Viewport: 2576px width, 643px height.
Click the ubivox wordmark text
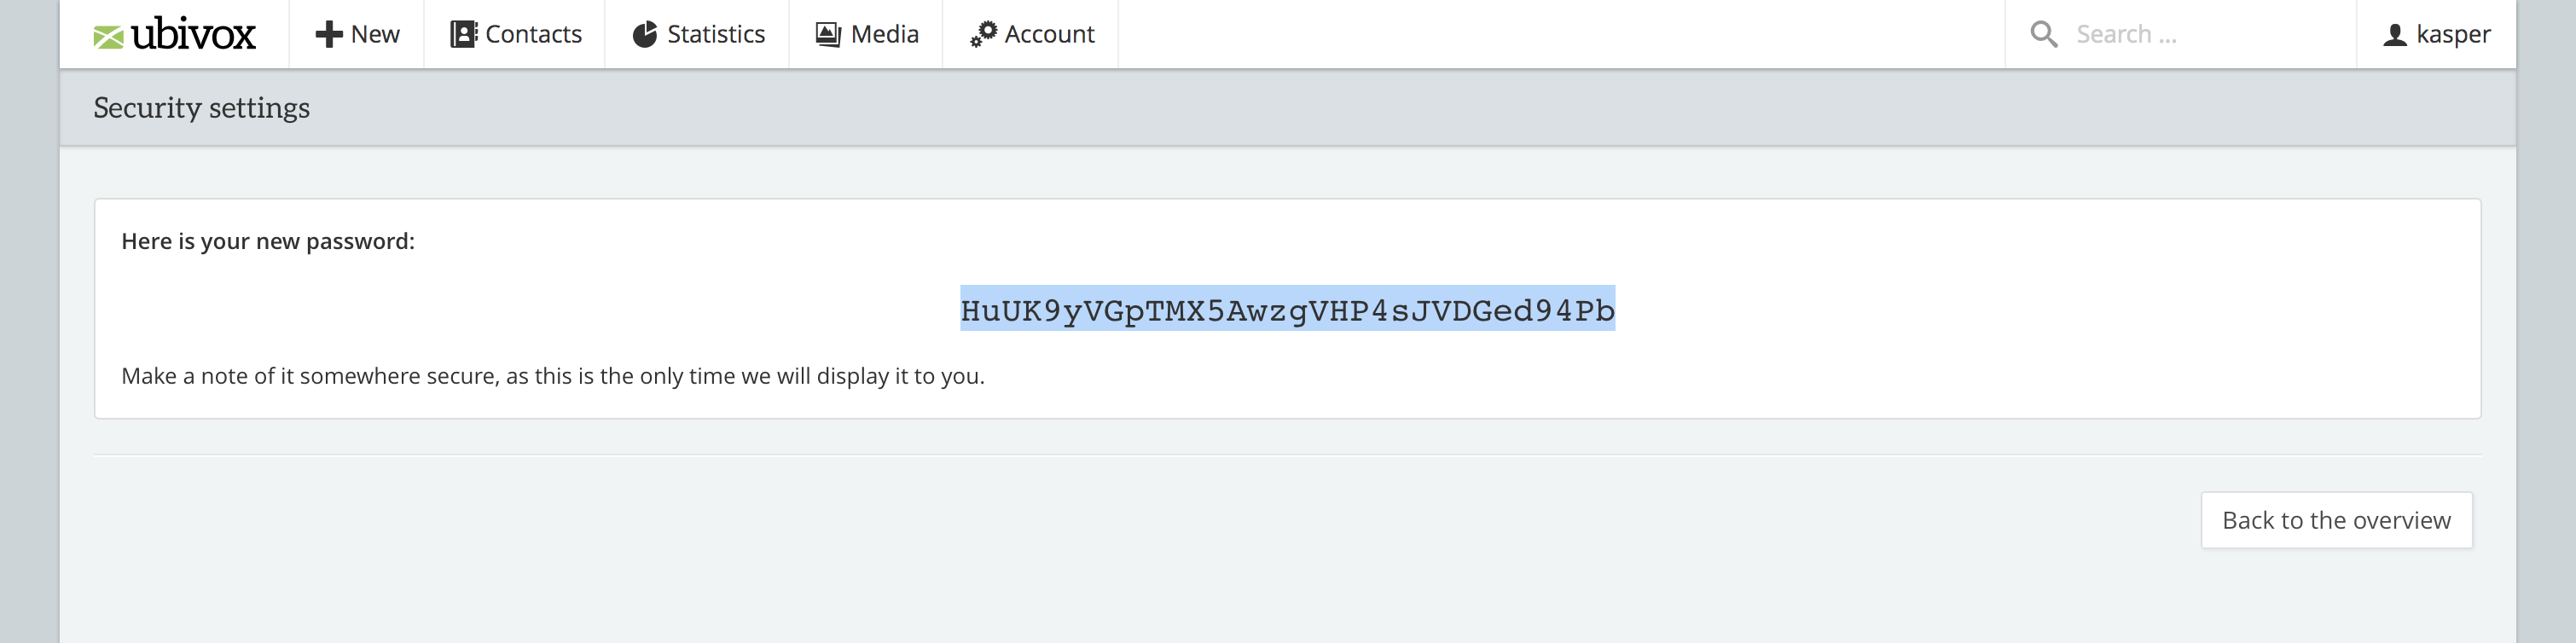(x=193, y=34)
